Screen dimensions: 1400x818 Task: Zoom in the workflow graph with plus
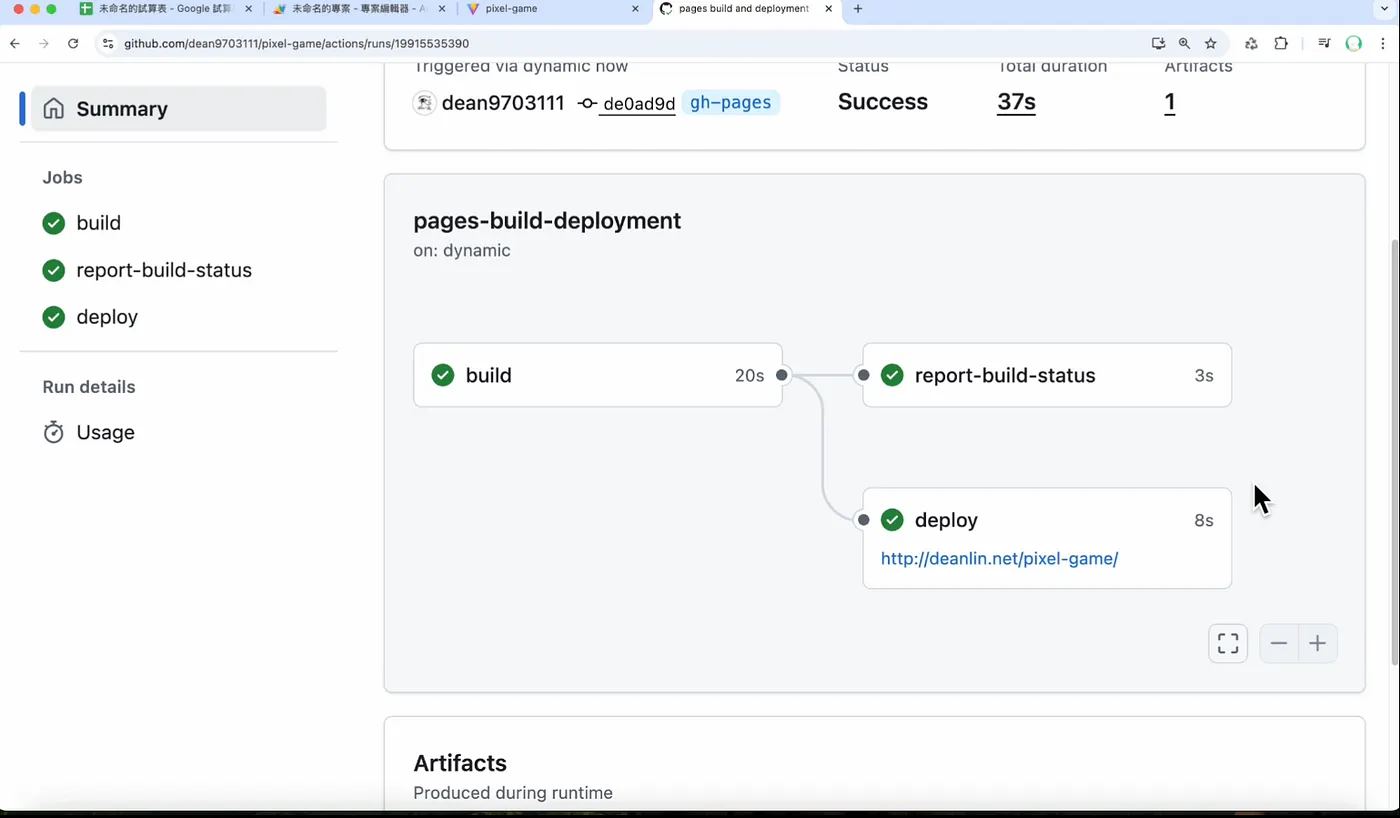(x=1318, y=643)
